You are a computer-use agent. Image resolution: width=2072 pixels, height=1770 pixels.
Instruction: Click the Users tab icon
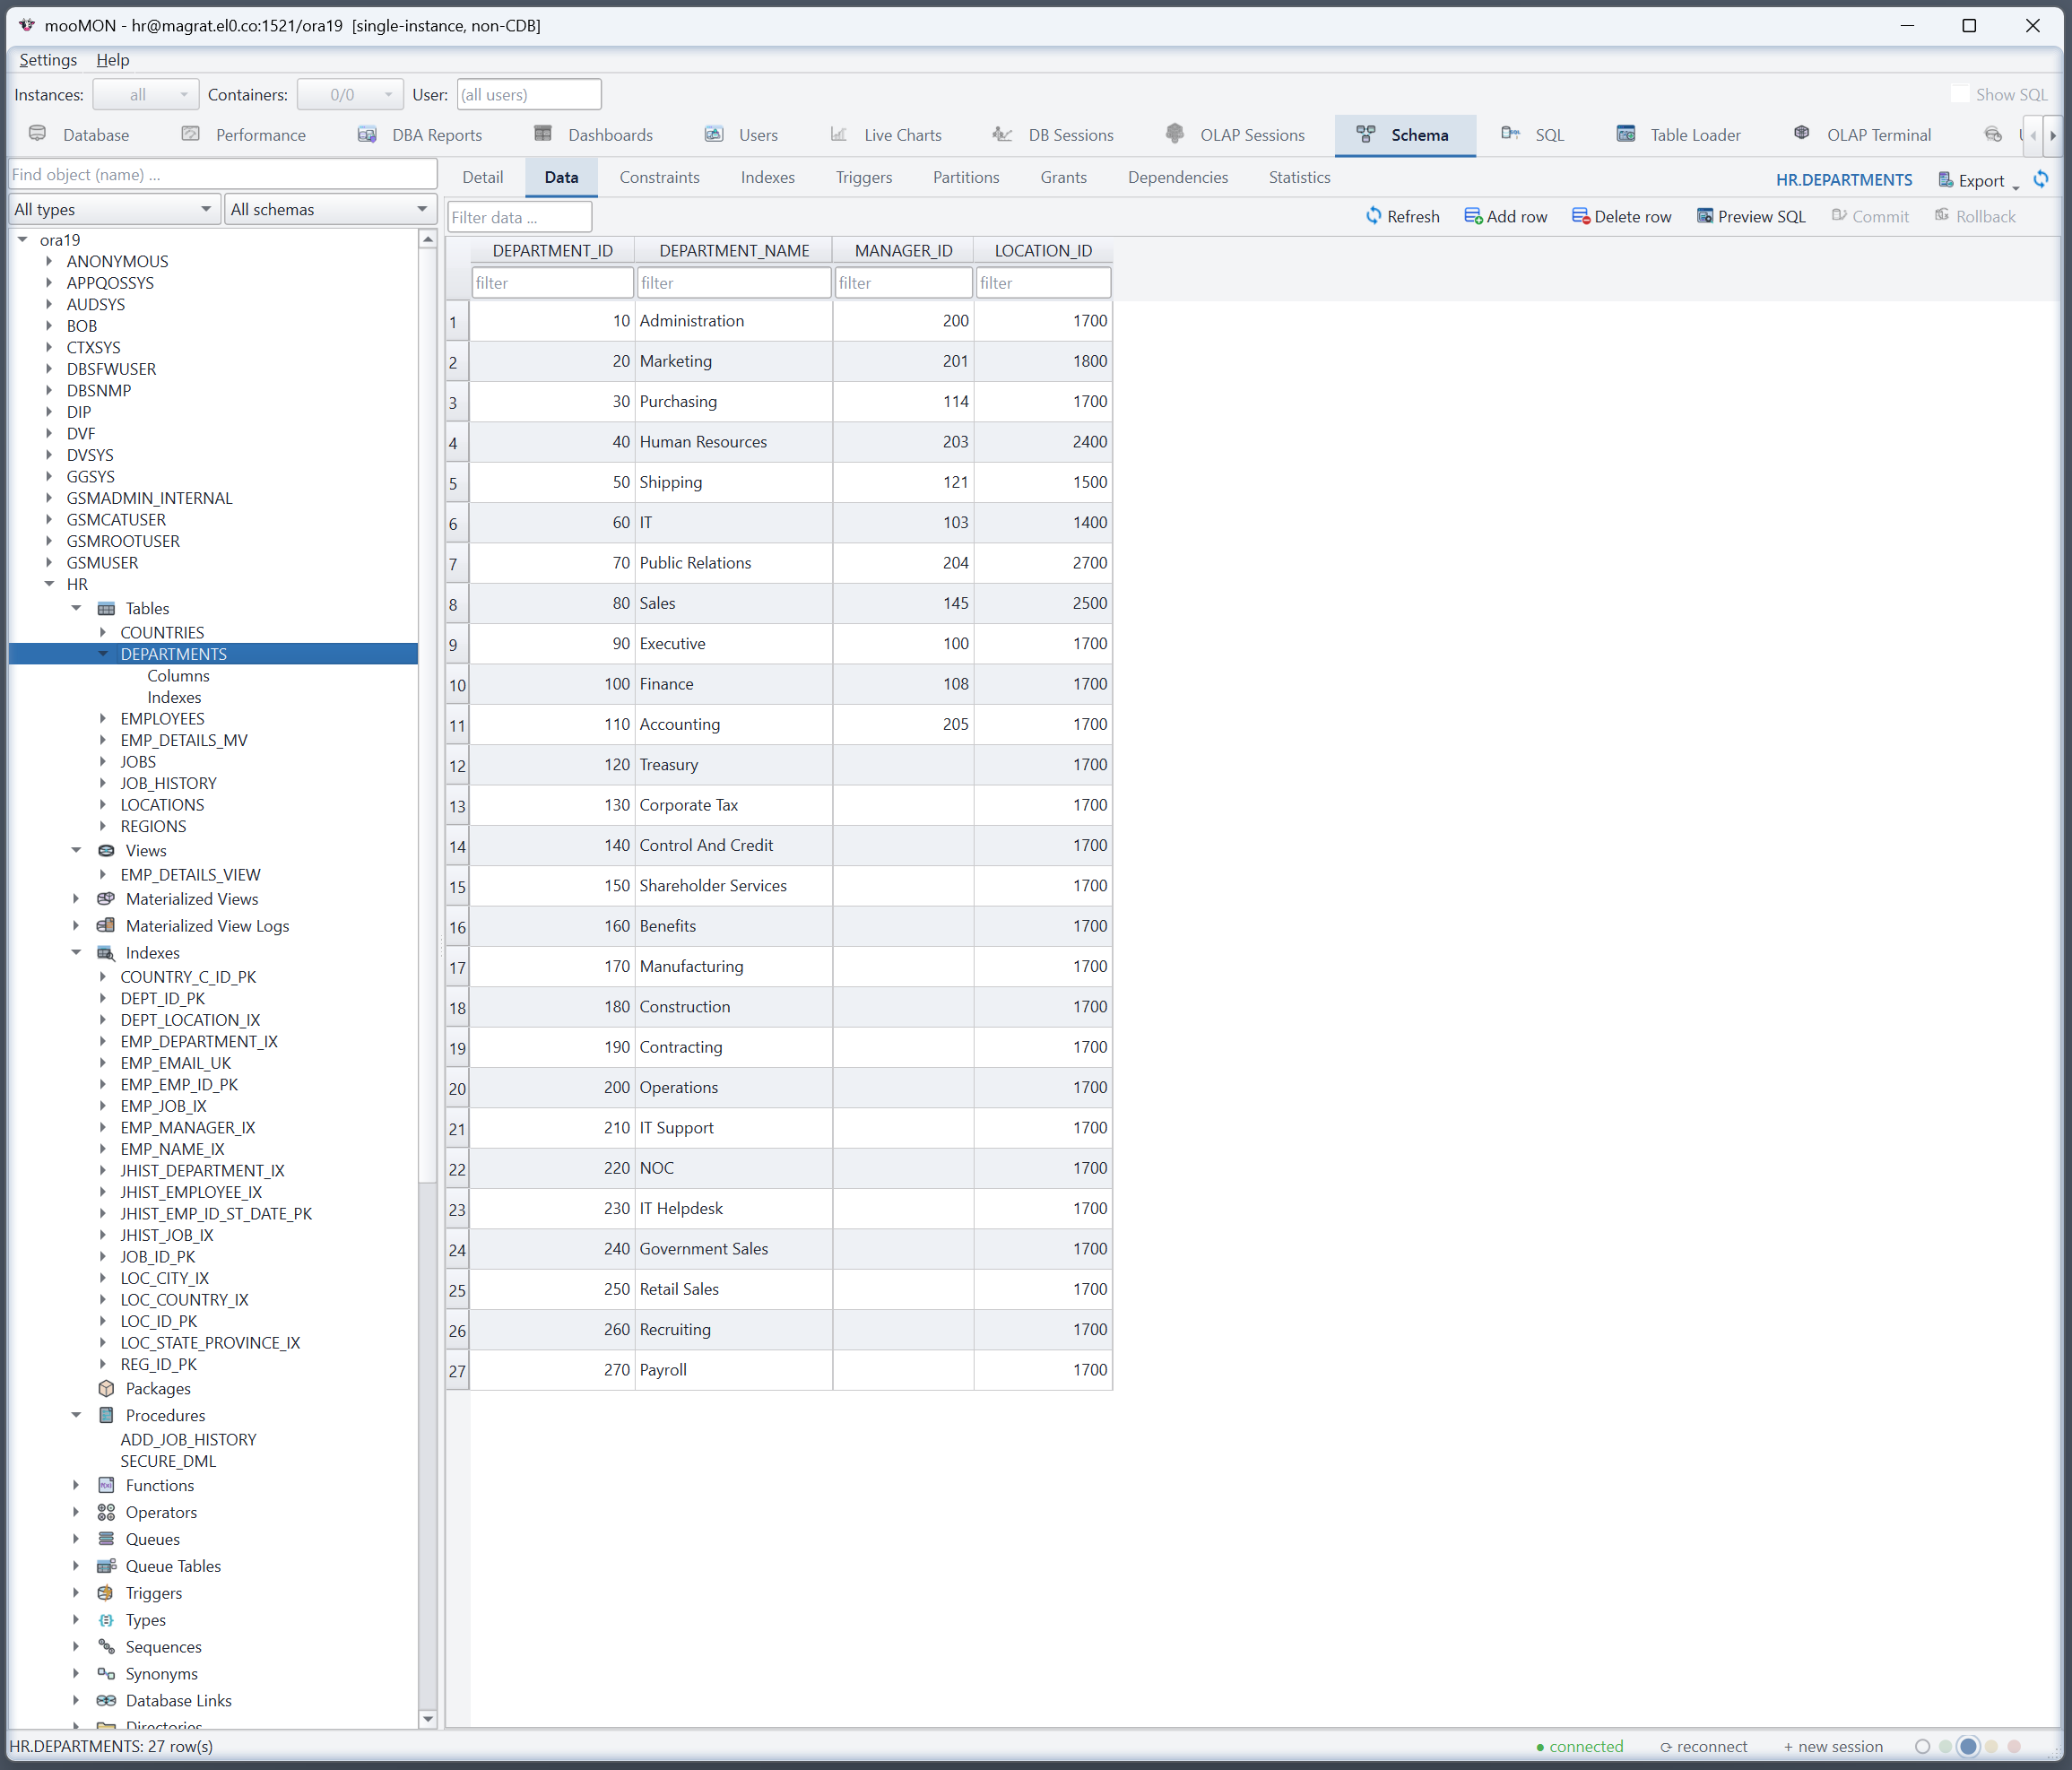(714, 134)
